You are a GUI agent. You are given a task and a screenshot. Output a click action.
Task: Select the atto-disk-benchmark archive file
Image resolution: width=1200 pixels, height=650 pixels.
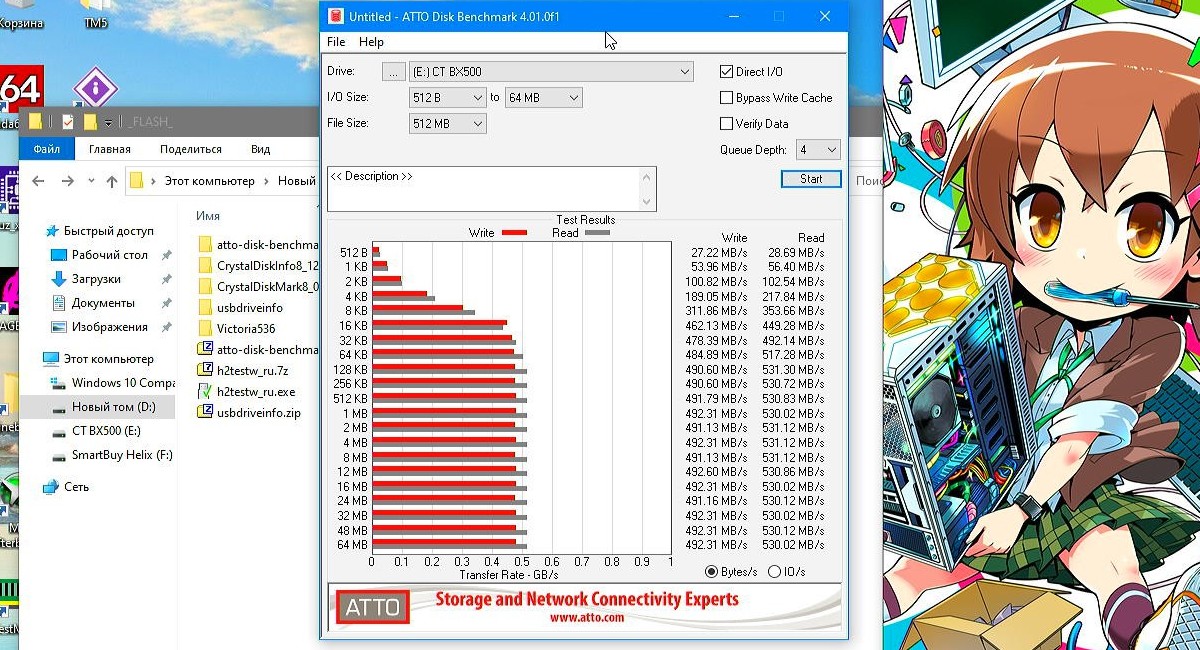tap(258, 349)
